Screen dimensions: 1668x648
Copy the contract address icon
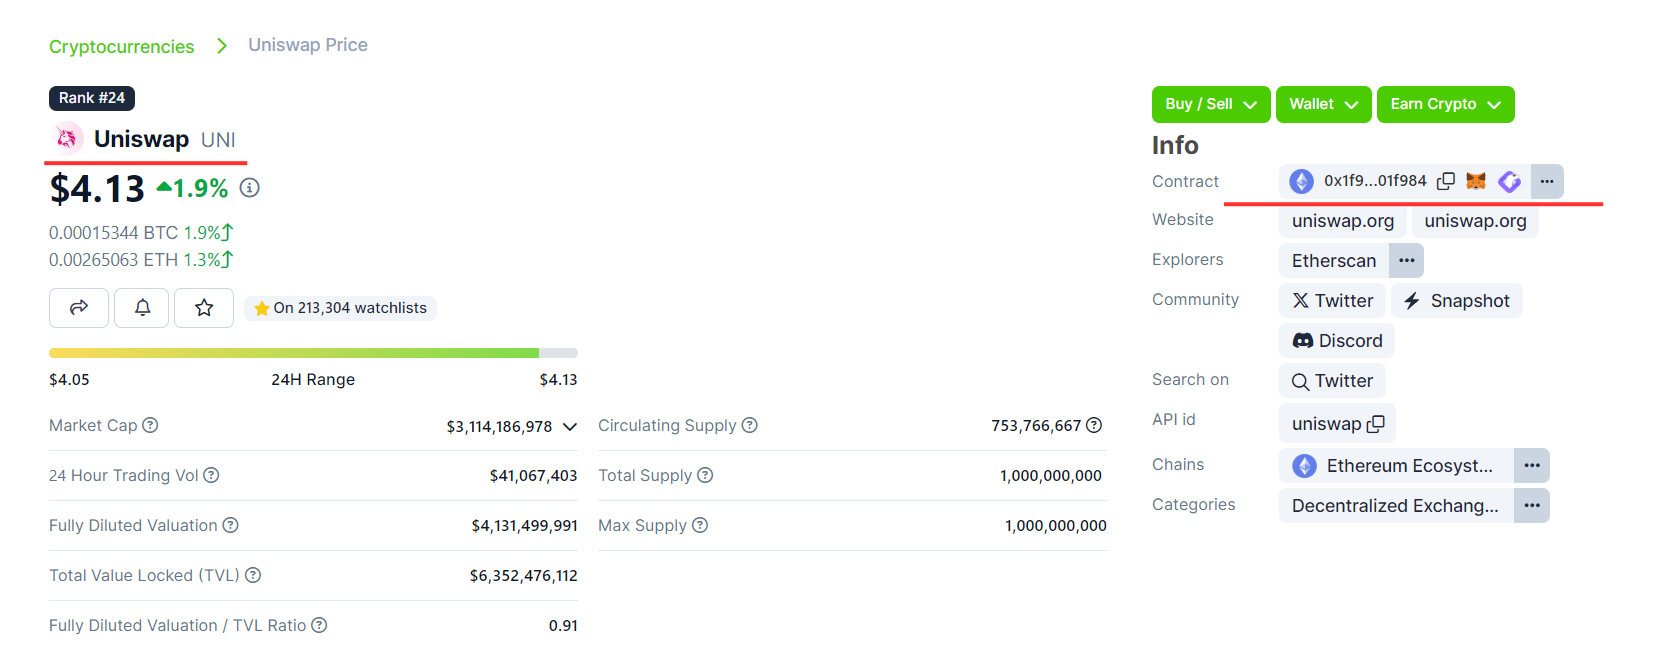pyautogui.click(x=1446, y=181)
